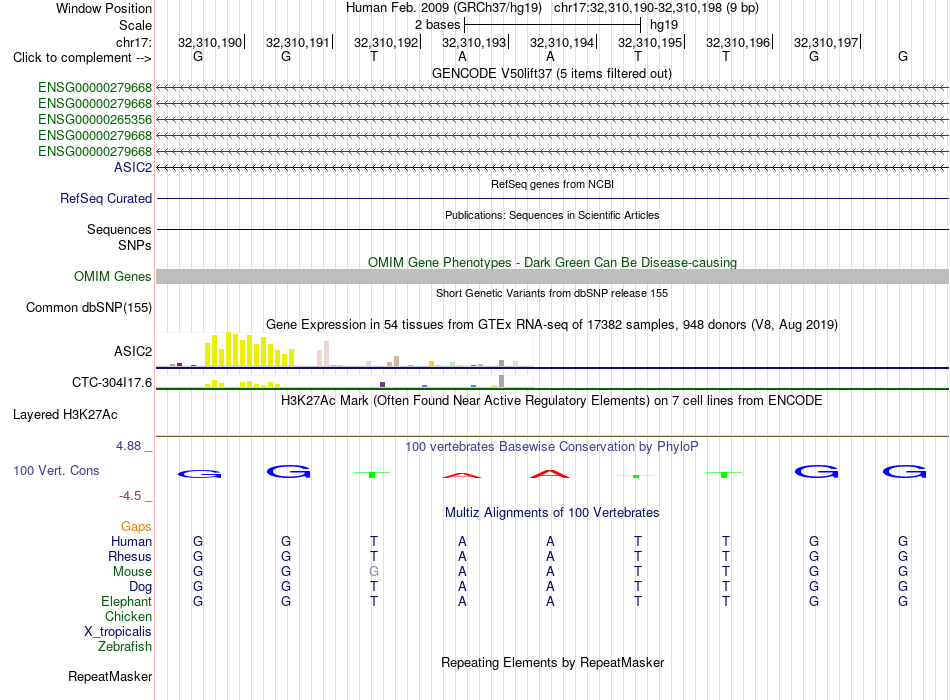Click the 'Chicken' alignment species label

(128, 616)
